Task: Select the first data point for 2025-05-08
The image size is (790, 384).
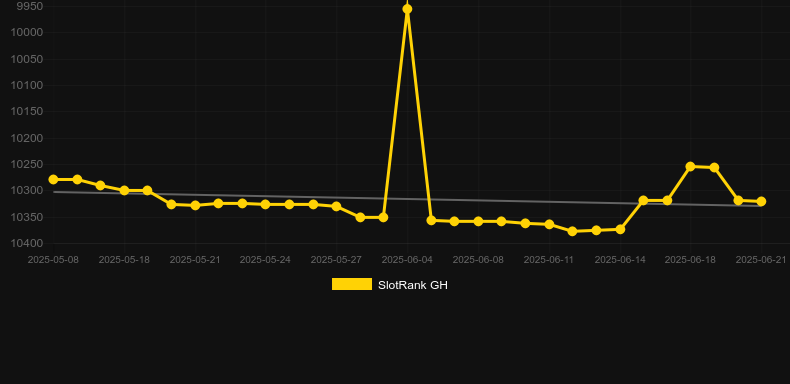Action: [x=53, y=179]
